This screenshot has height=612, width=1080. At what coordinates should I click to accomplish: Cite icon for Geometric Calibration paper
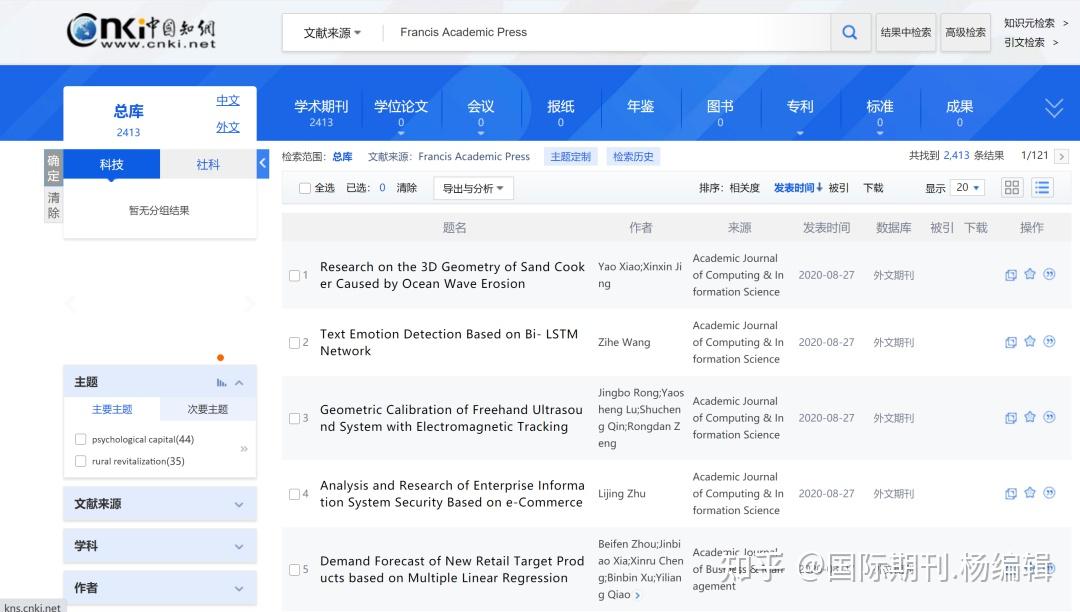click(x=1049, y=417)
